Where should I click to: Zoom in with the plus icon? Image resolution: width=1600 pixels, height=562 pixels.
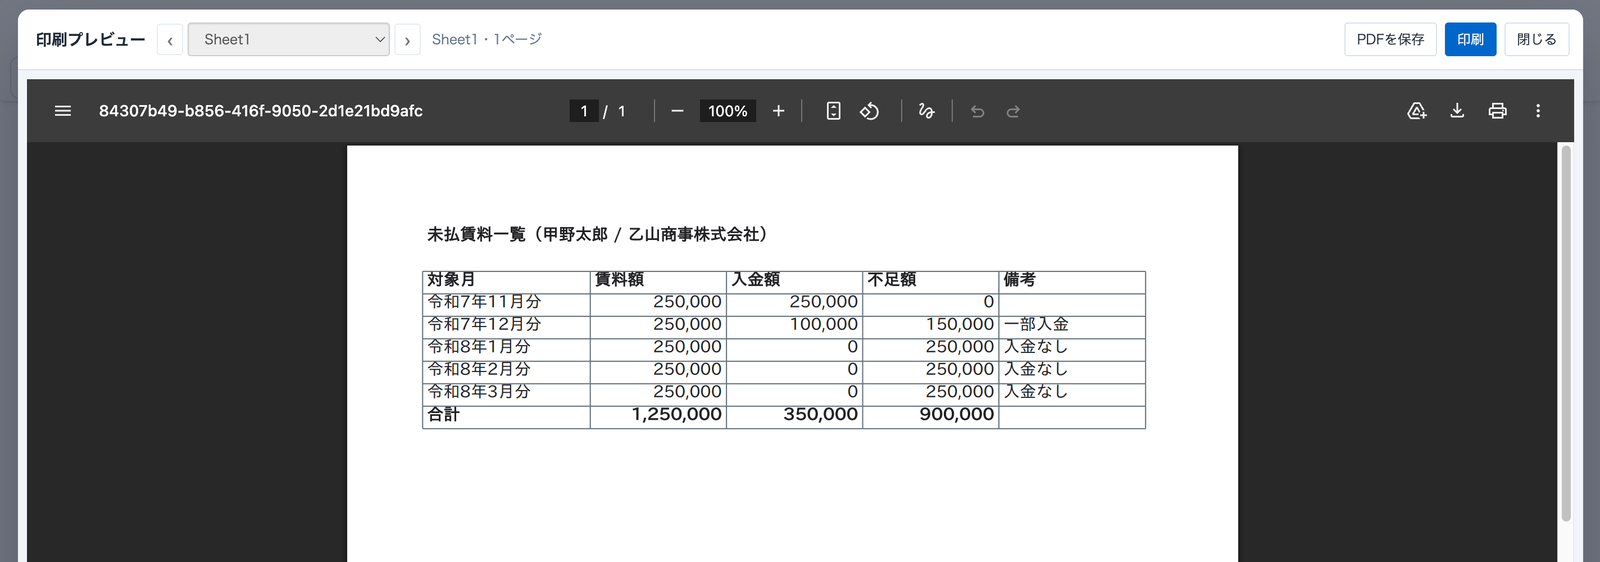point(778,111)
